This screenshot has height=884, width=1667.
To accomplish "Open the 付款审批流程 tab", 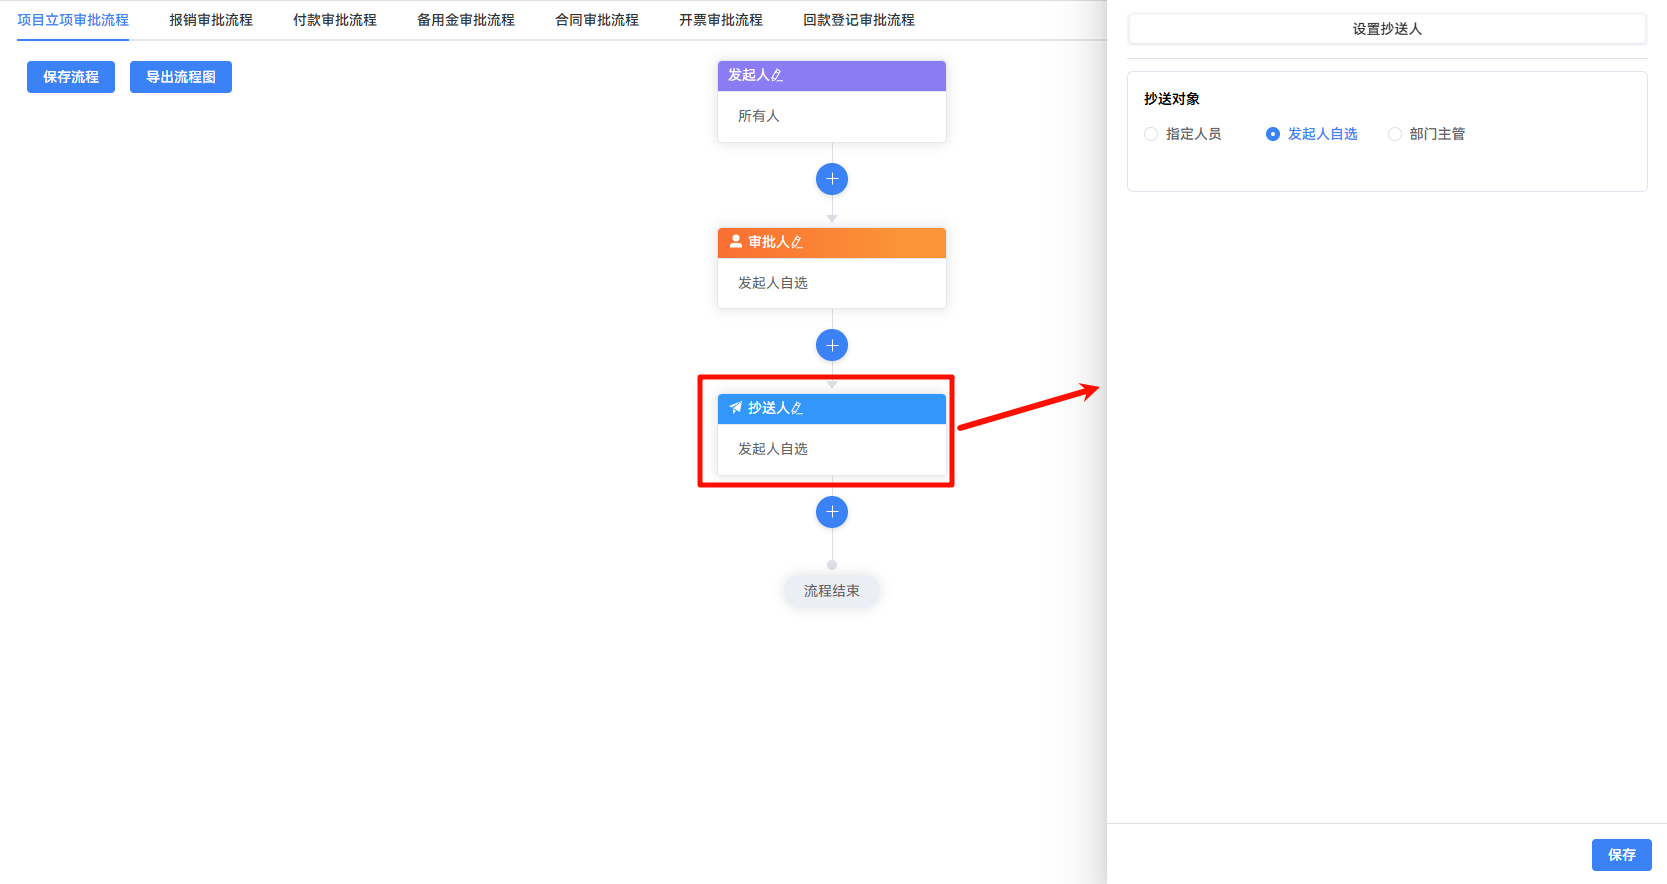I will (x=335, y=20).
